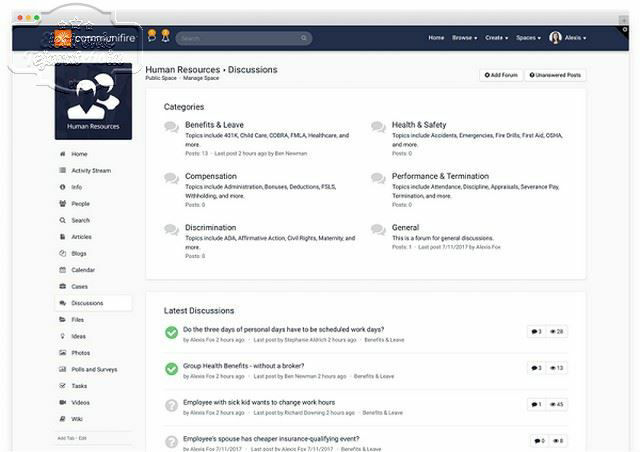
Task: Open the first notification bell icon
Action: click(152, 36)
